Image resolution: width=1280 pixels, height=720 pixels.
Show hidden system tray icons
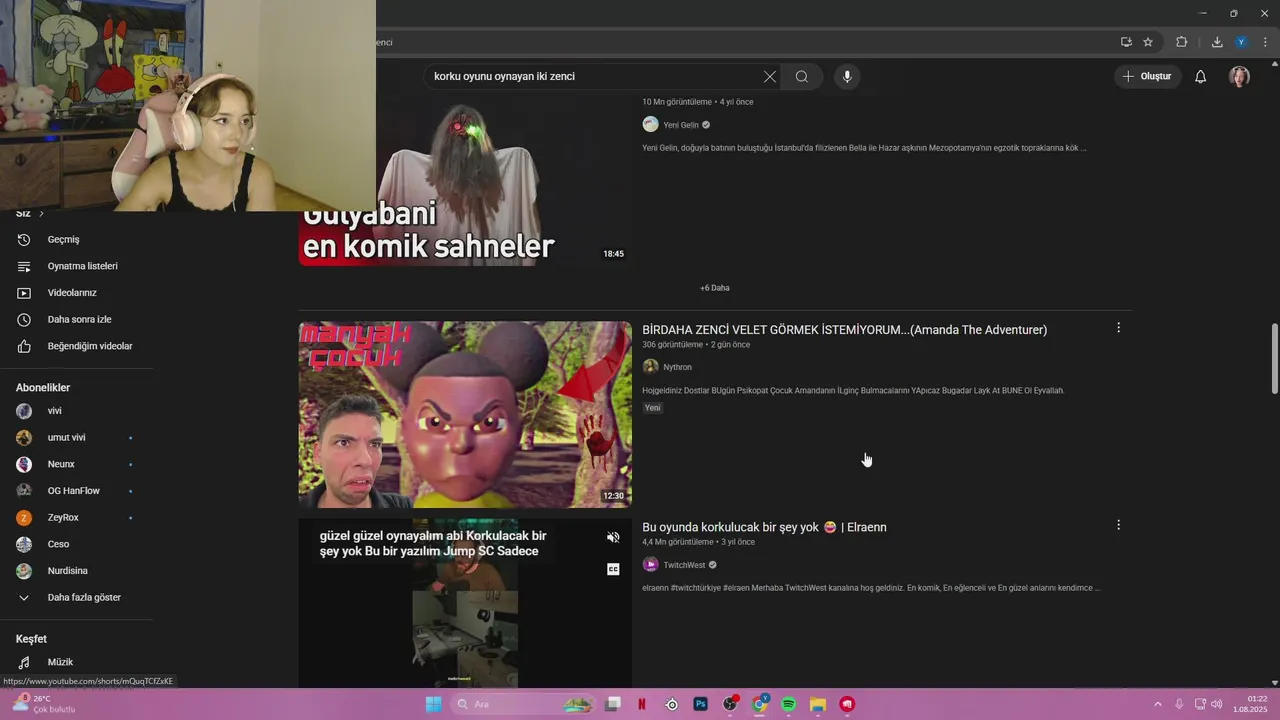pyautogui.click(x=1158, y=704)
